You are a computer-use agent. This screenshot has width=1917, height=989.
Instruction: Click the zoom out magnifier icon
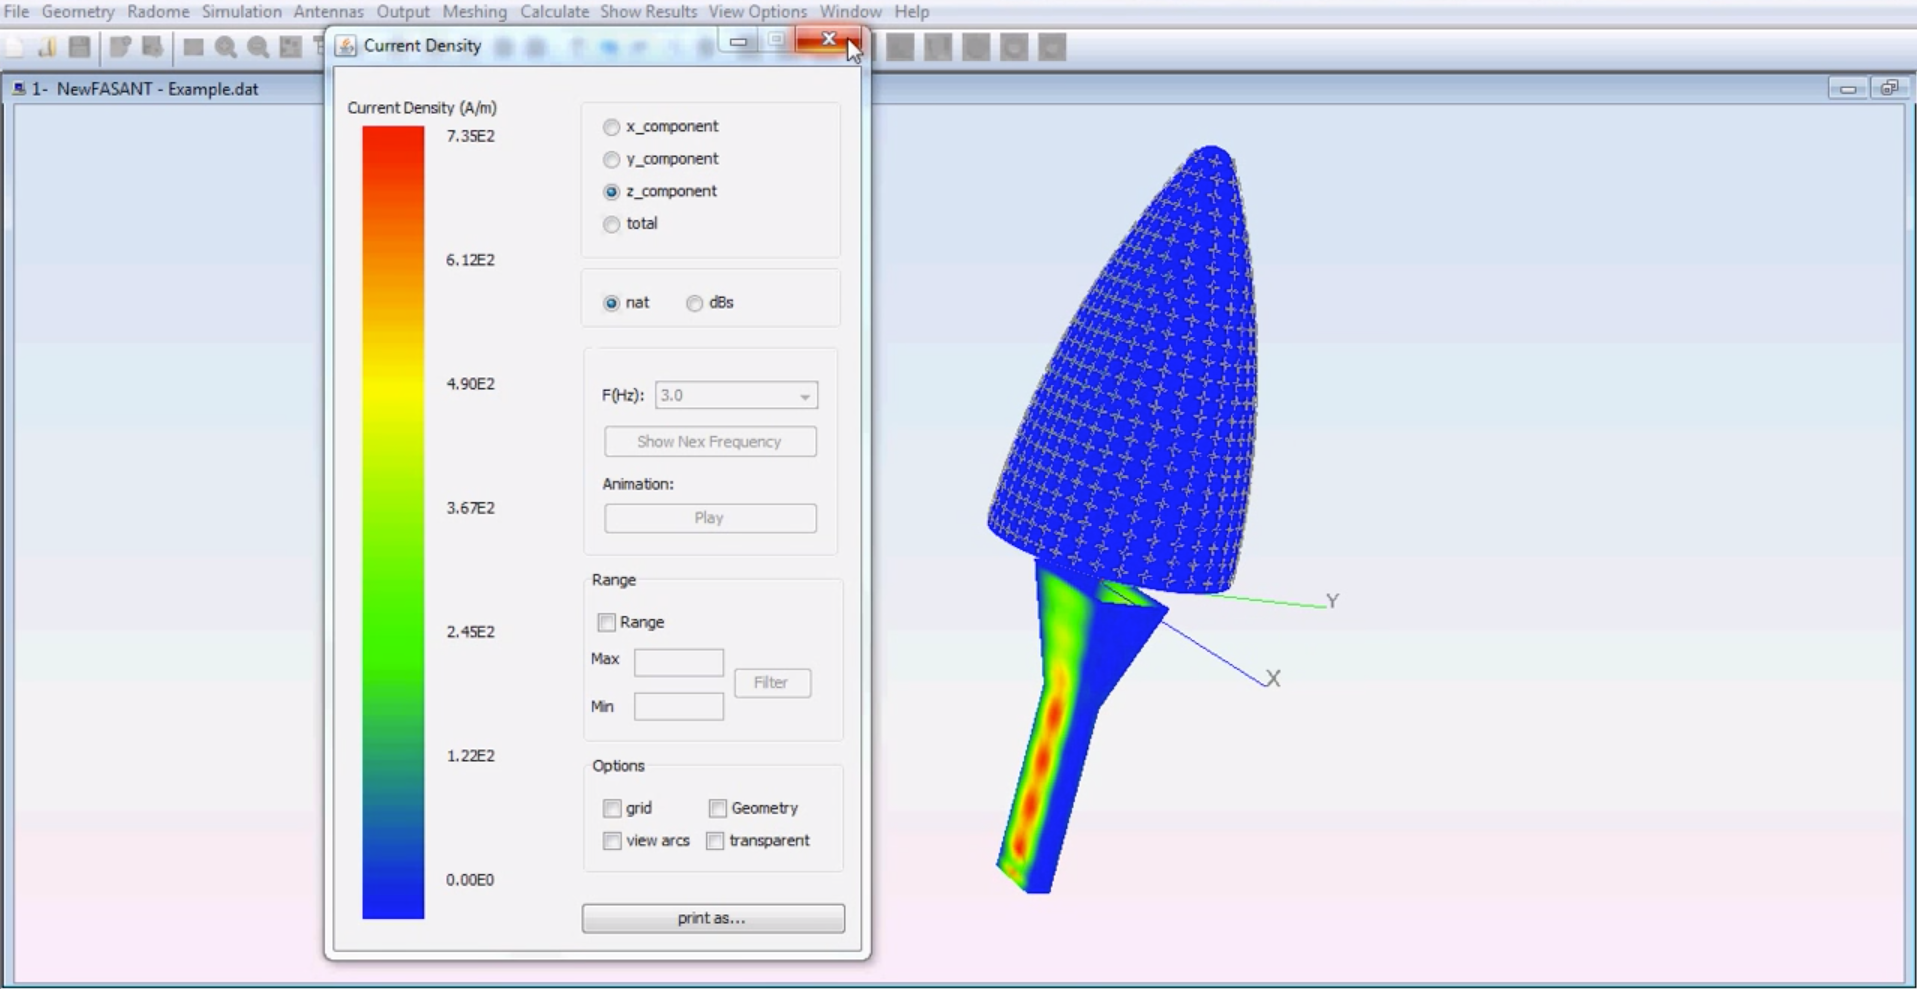coord(258,47)
